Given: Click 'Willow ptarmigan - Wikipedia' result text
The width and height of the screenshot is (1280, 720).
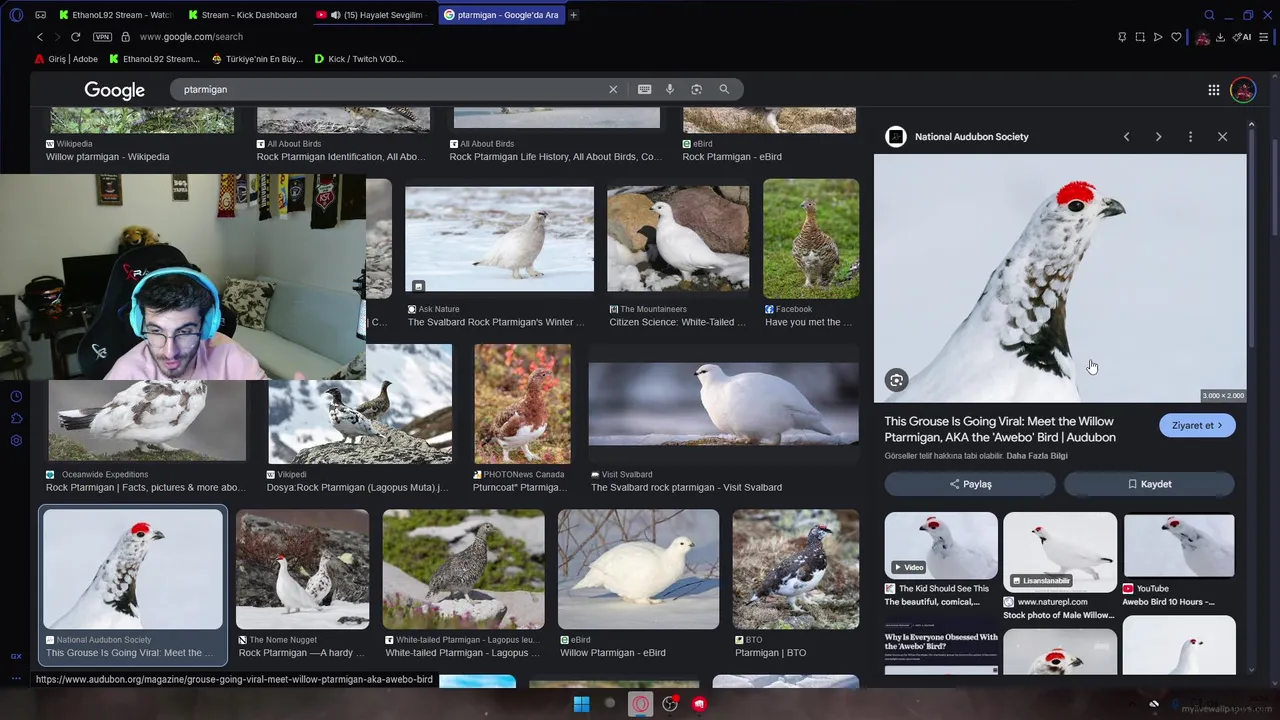Looking at the screenshot, I should pyautogui.click(x=107, y=157).
